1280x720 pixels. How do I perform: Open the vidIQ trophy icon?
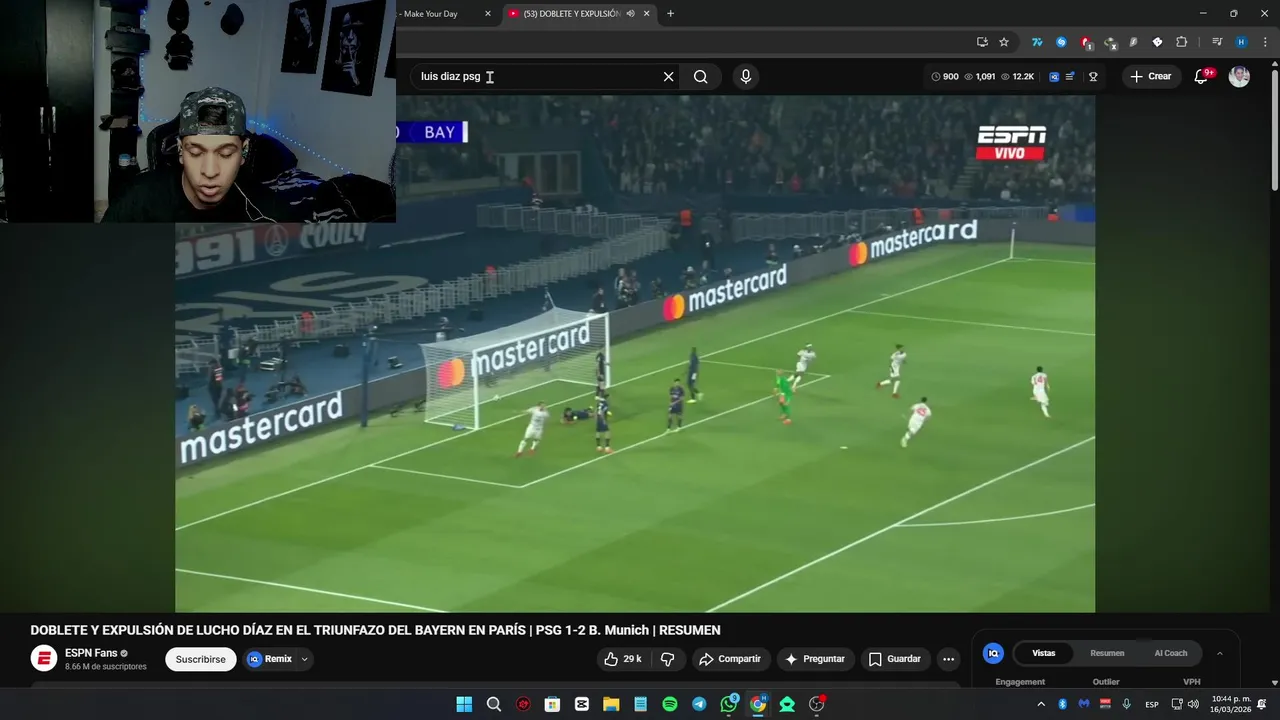pos(1093,76)
